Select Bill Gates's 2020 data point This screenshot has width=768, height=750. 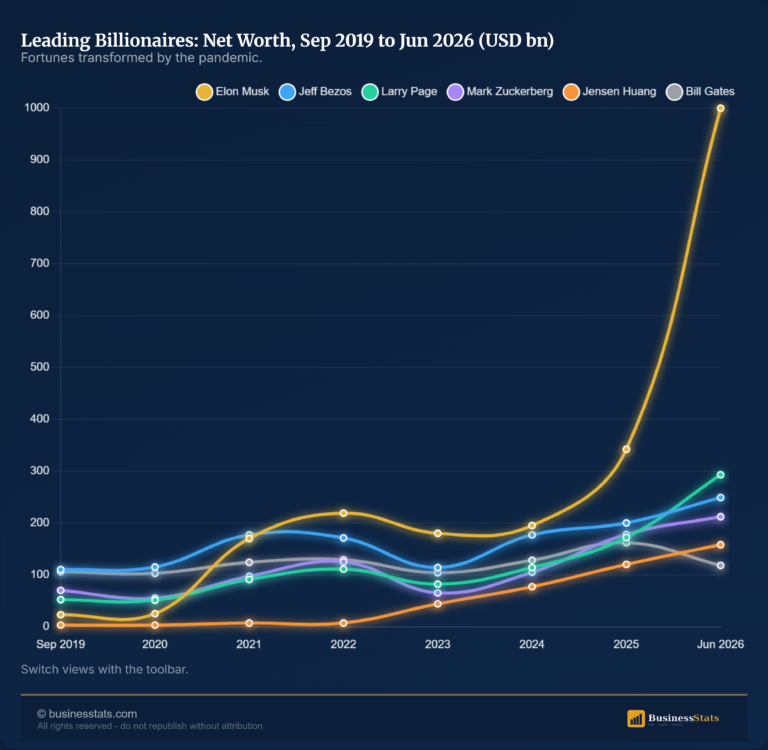155,573
